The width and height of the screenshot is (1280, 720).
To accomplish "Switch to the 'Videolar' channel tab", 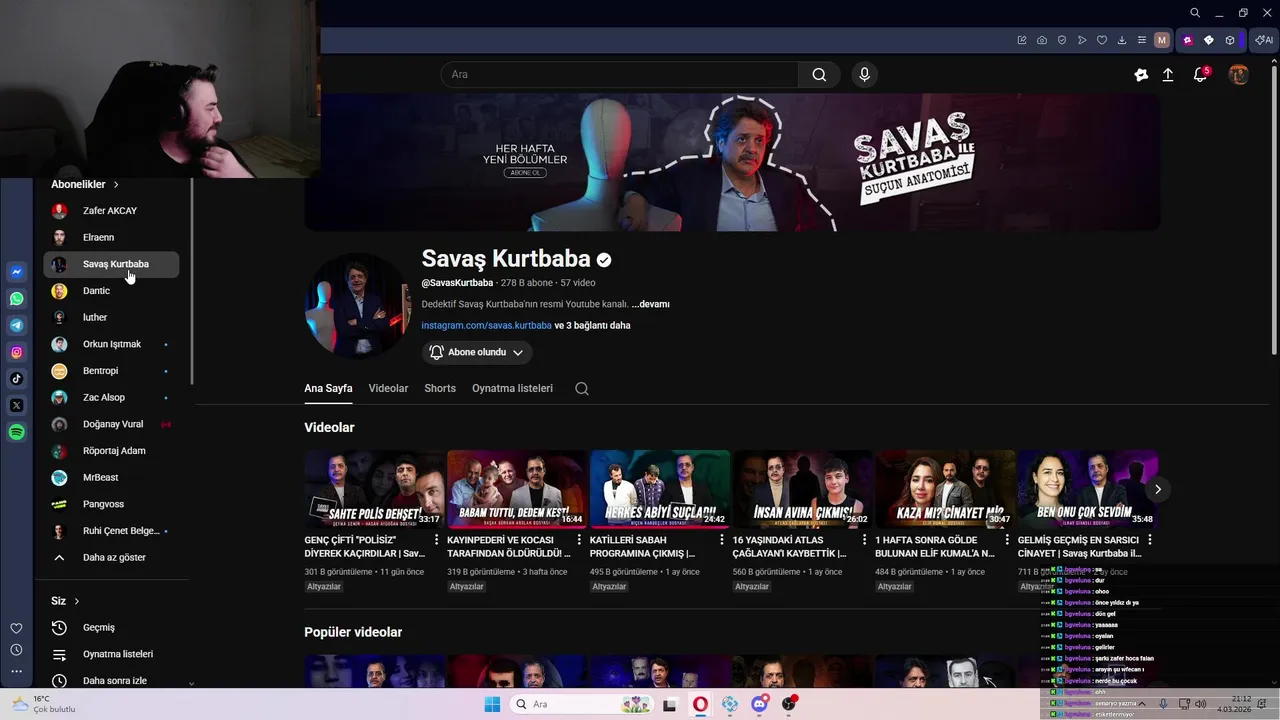I will click(x=388, y=388).
